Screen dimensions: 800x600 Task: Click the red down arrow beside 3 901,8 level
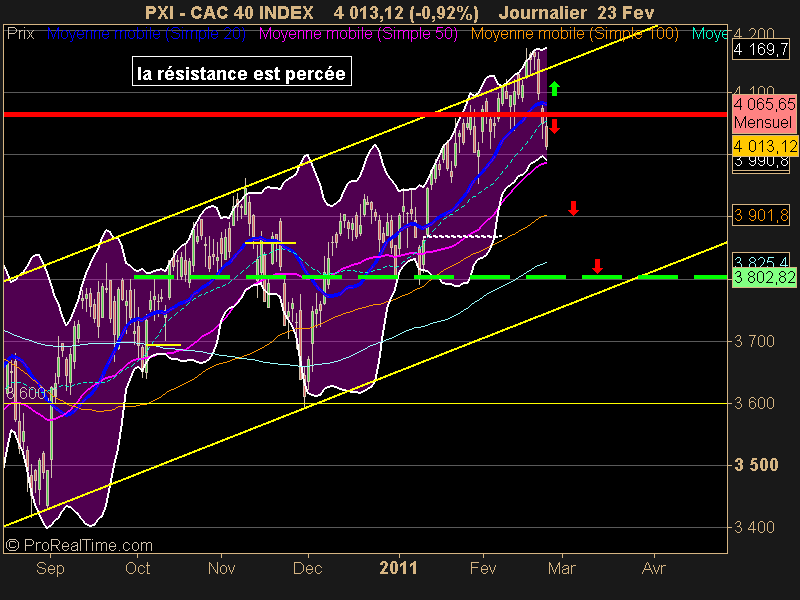tap(573, 208)
